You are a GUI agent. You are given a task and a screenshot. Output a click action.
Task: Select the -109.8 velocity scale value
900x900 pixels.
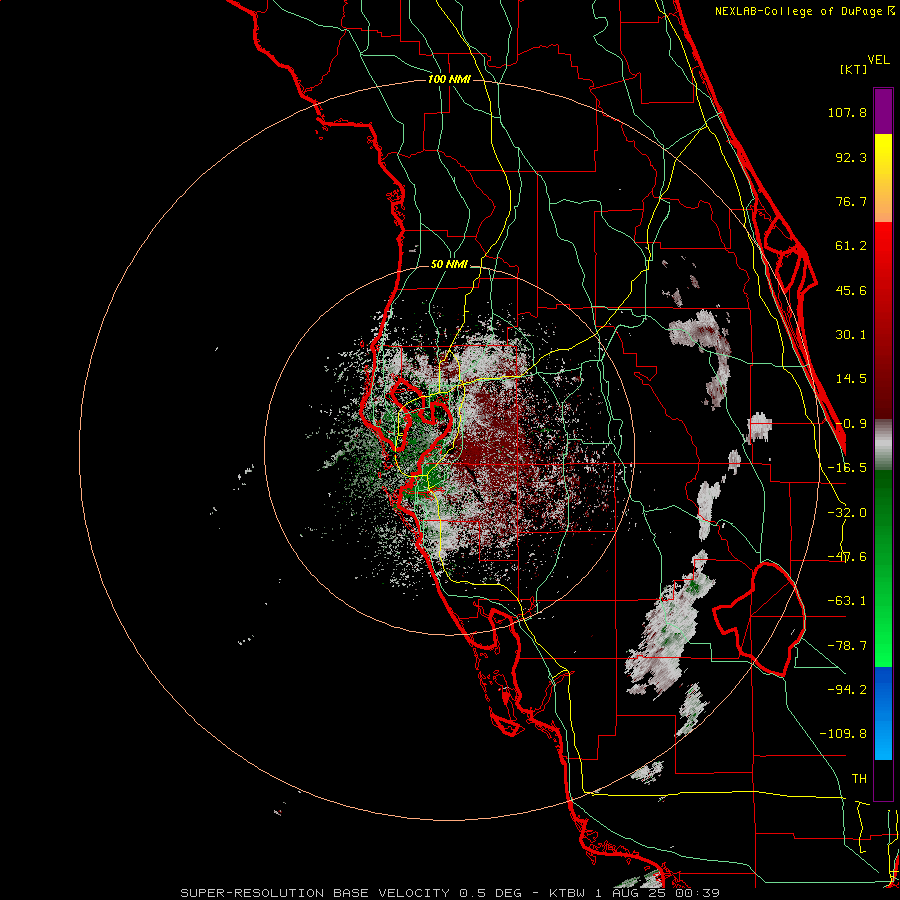pyautogui.click(x=843, y=734)
